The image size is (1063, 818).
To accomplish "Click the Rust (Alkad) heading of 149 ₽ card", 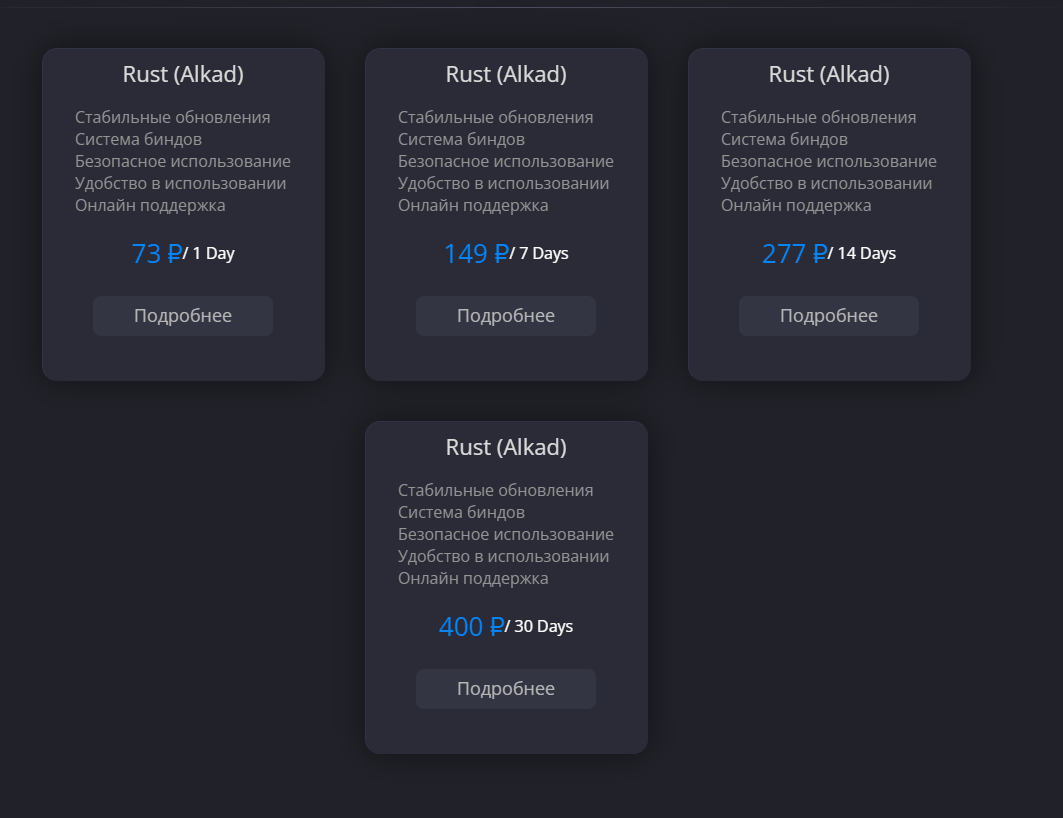I will pyautogui.click(x=506, y=74).
